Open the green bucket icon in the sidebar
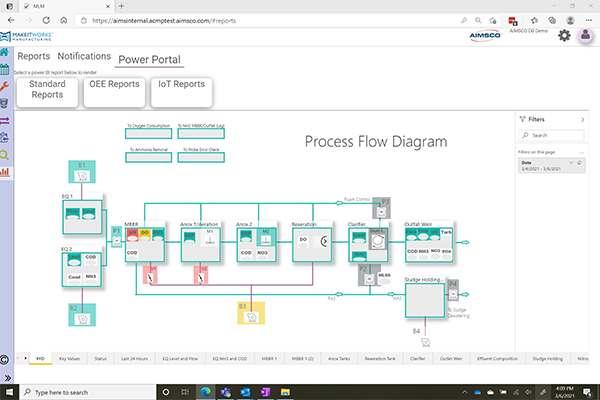Screen dimensions: 600x400 5,103
